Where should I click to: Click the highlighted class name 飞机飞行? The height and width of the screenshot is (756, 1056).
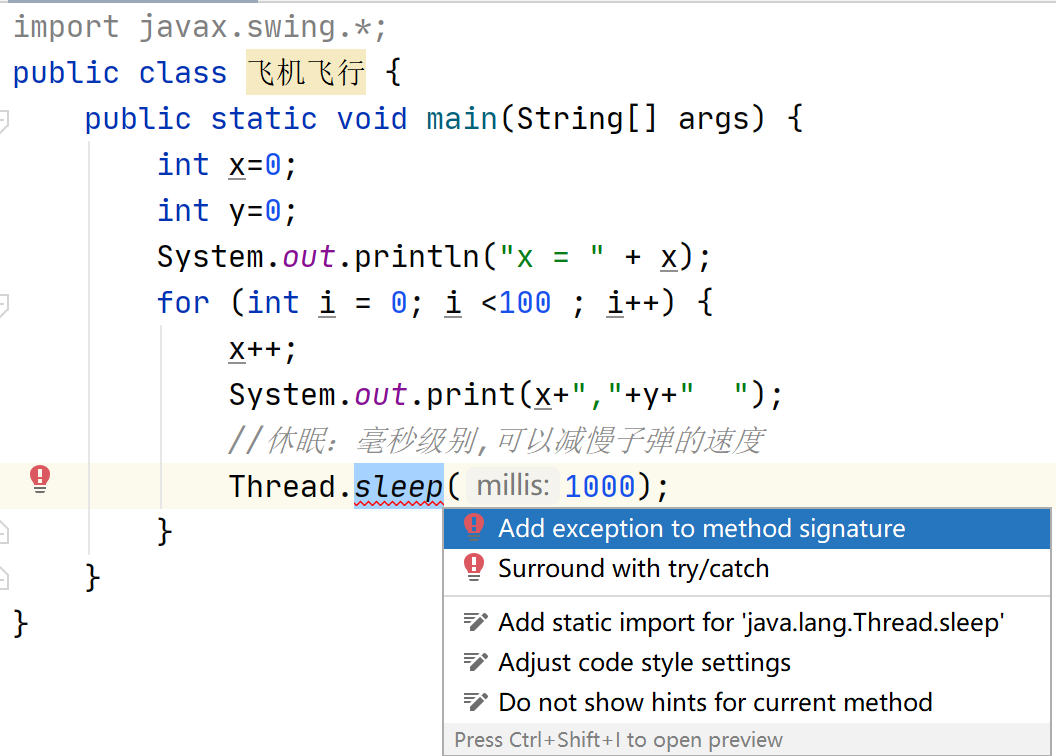(306, 72)
